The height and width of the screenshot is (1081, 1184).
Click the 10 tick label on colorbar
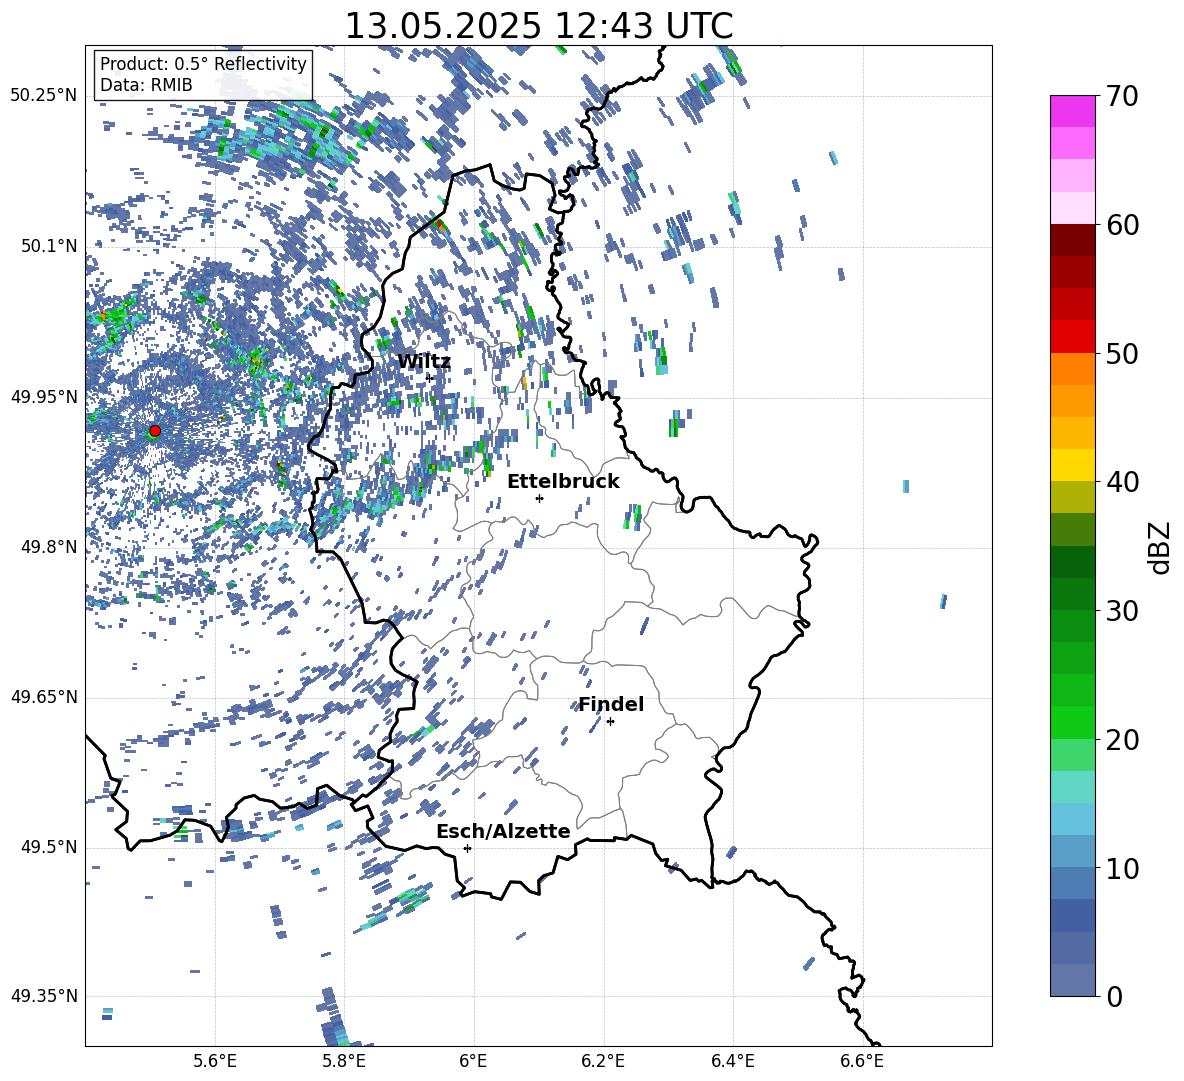[x=1122, y=868]
